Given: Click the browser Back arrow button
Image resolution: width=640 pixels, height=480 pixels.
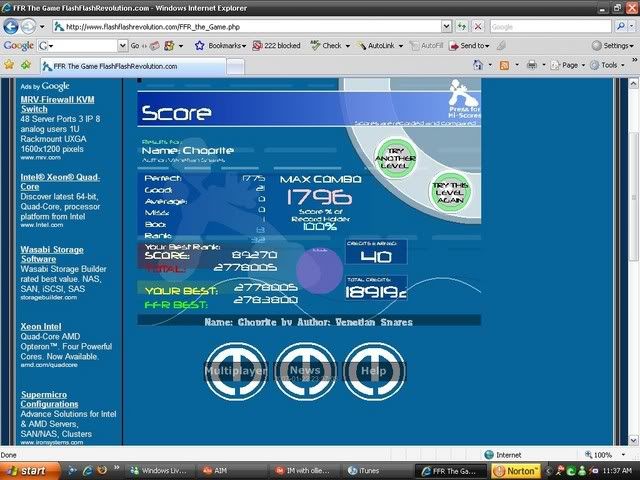Looking at the screenshot, I should pyautogui.click(x=13, y=26).
